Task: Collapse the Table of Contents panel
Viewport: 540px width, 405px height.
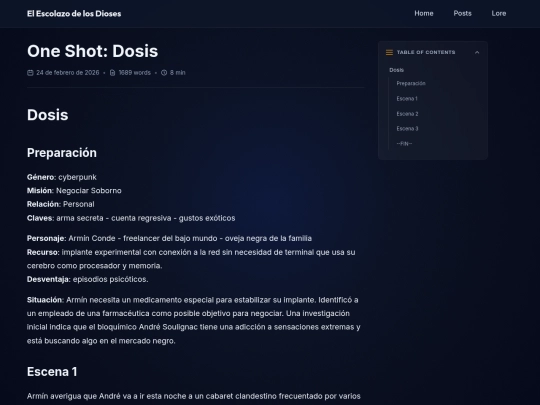Action: pyautogui.click(x=477, y=52)
